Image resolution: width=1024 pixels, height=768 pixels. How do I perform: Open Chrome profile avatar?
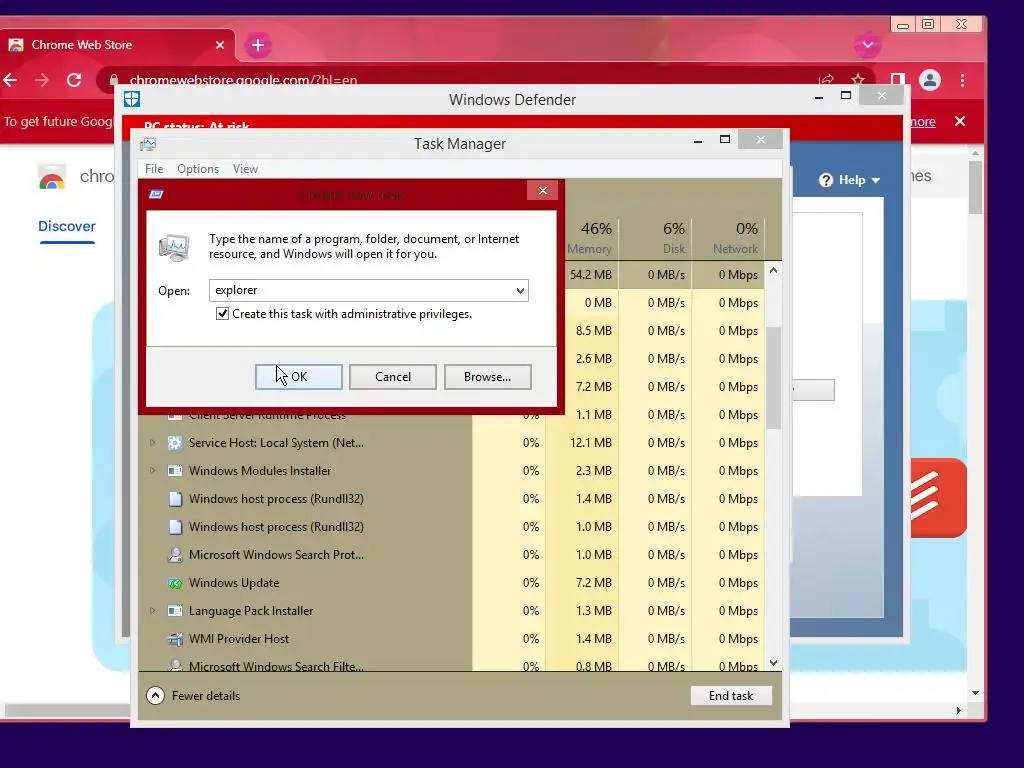[x=930, y=80]
